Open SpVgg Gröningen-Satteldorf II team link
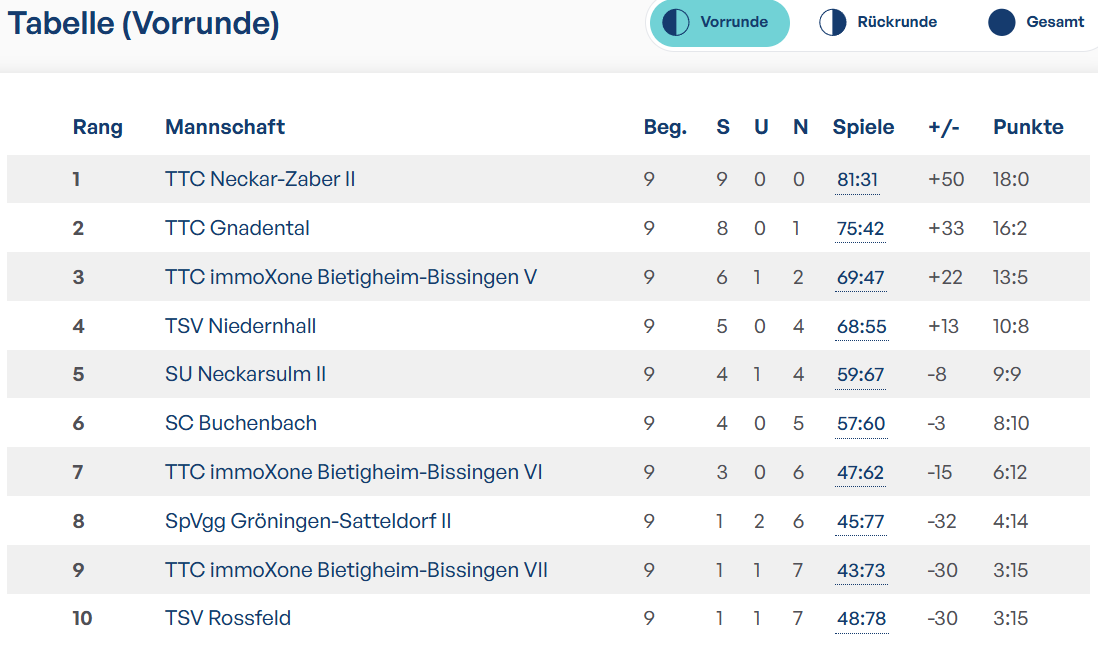 (x=308, y=521)
